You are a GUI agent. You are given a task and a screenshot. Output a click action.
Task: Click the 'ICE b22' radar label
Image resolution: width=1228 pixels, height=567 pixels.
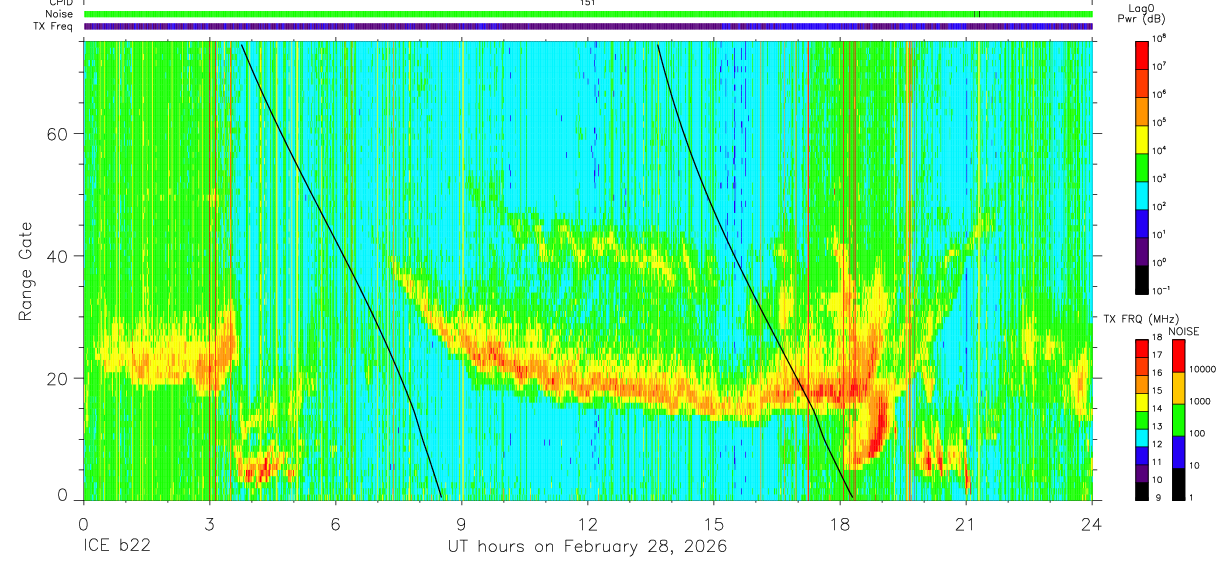tap(116, 547)
